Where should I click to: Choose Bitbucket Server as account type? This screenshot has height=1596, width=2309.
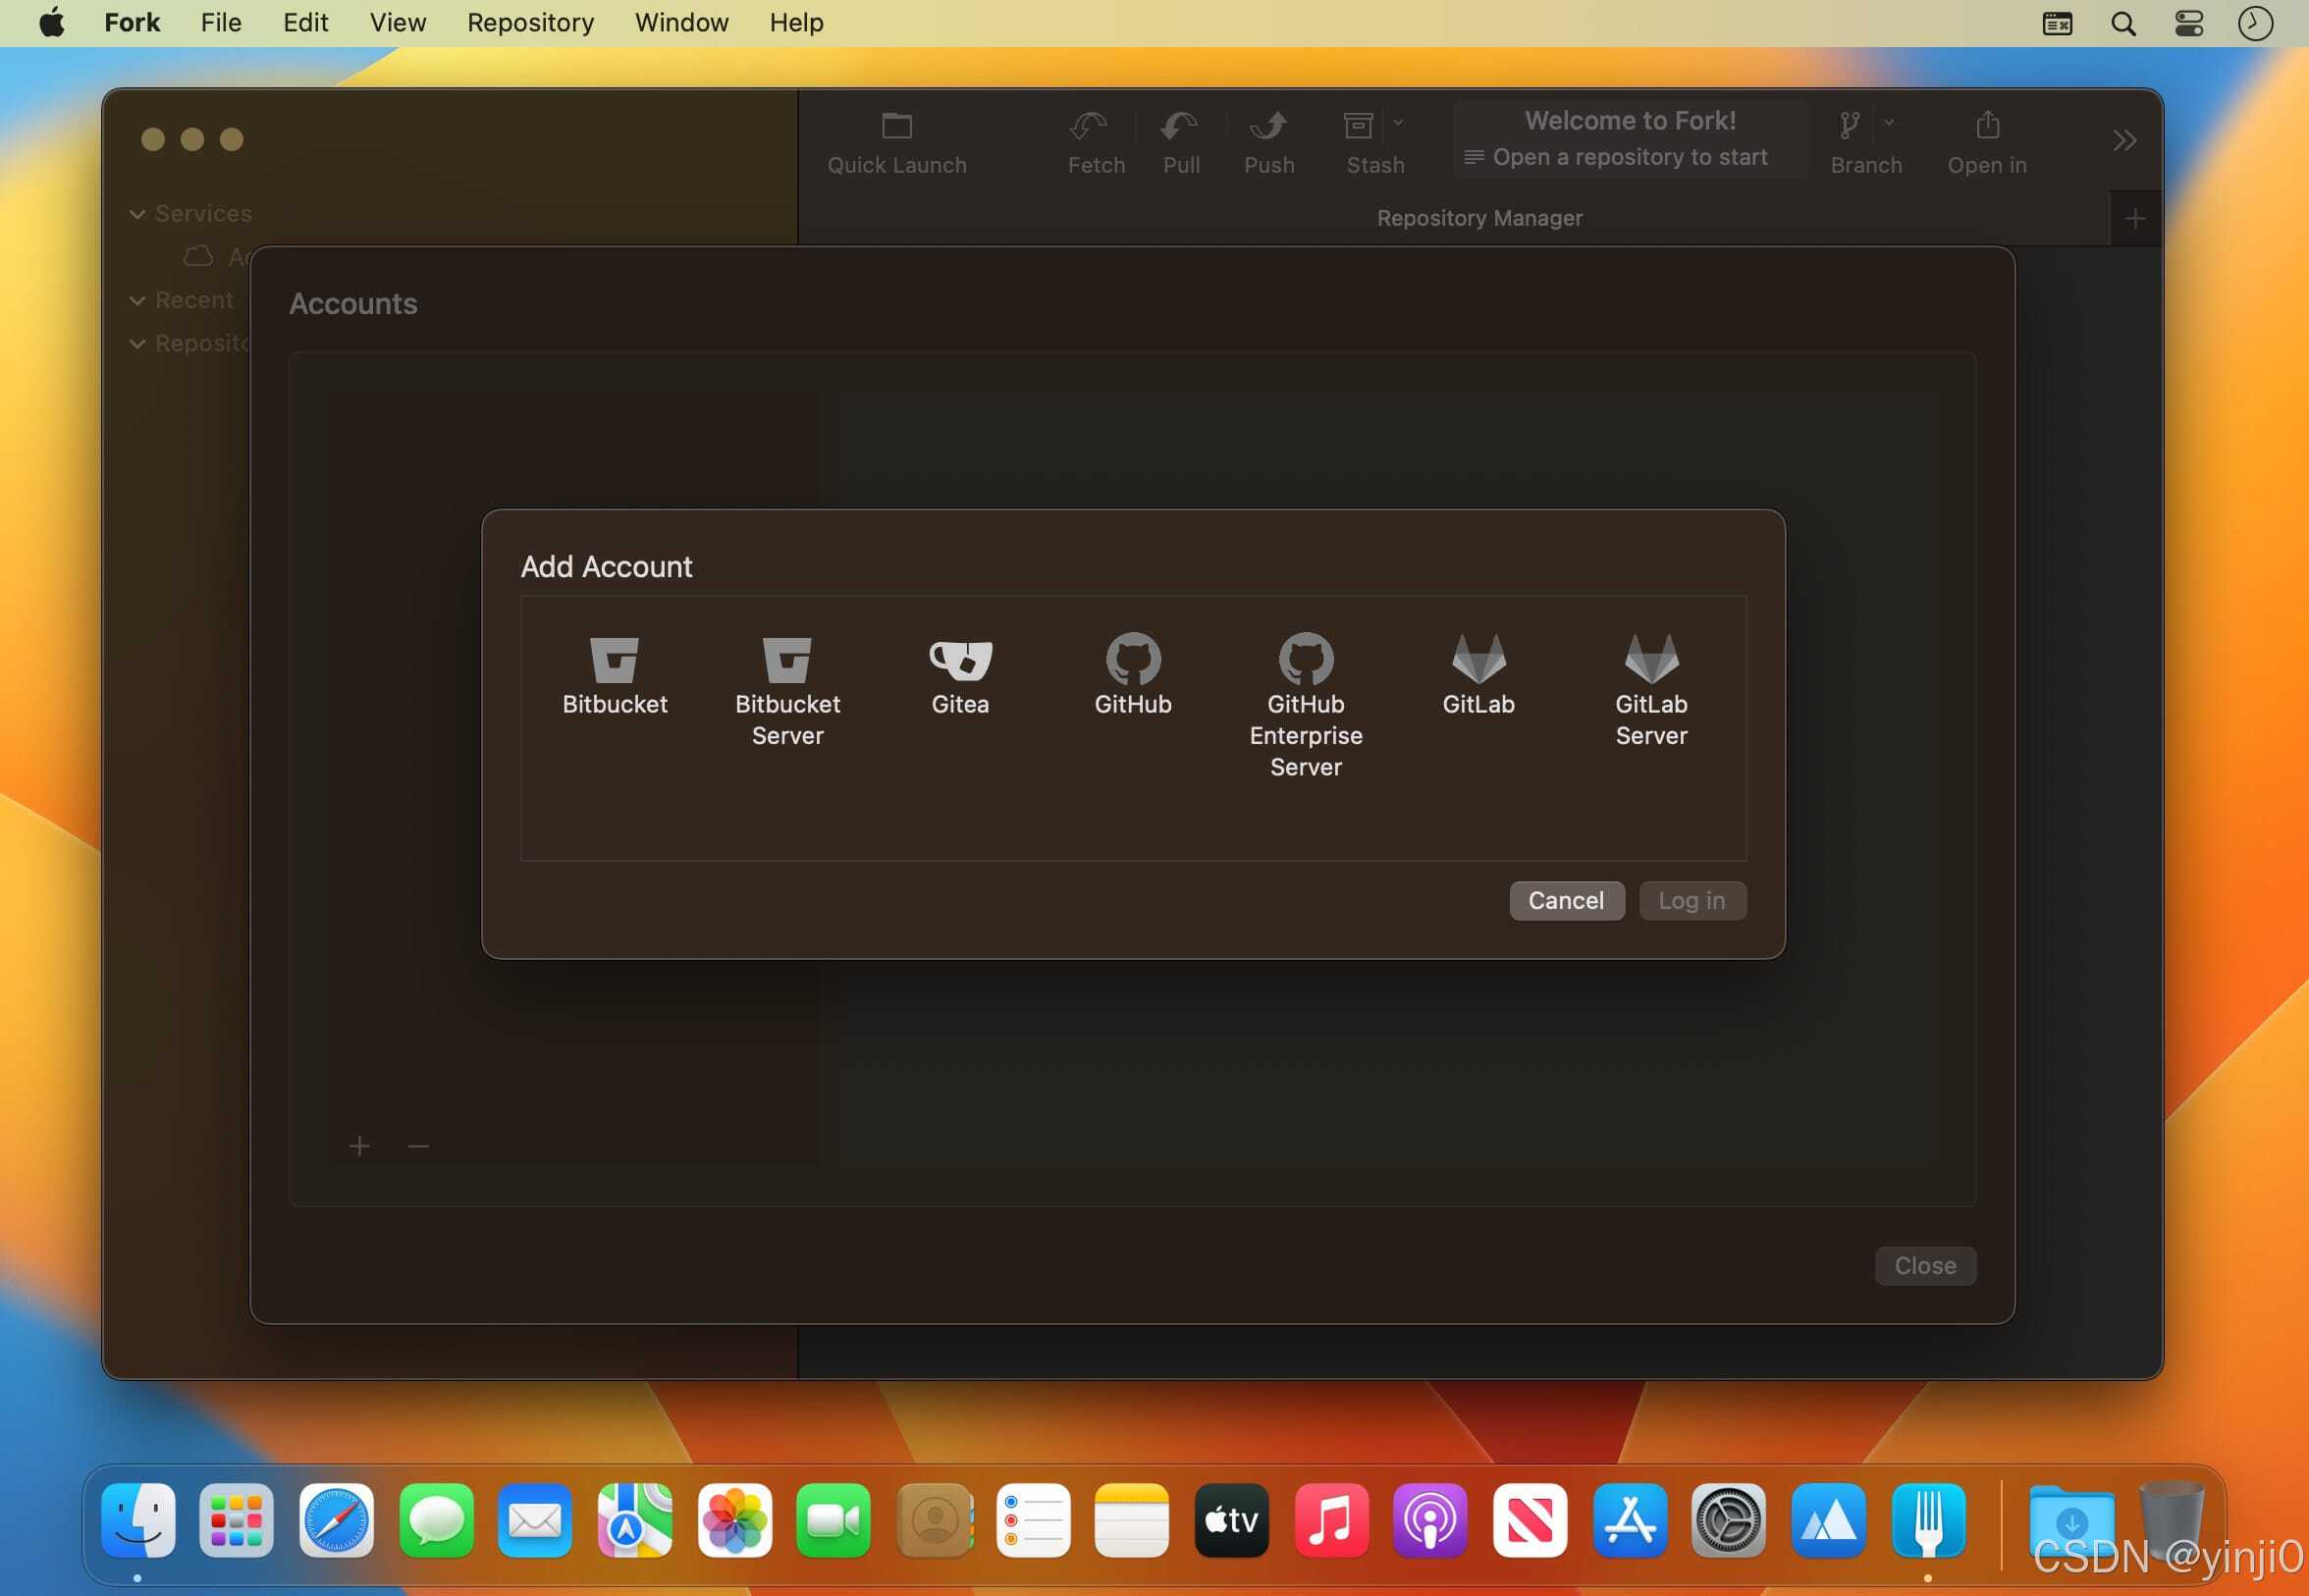787,690
